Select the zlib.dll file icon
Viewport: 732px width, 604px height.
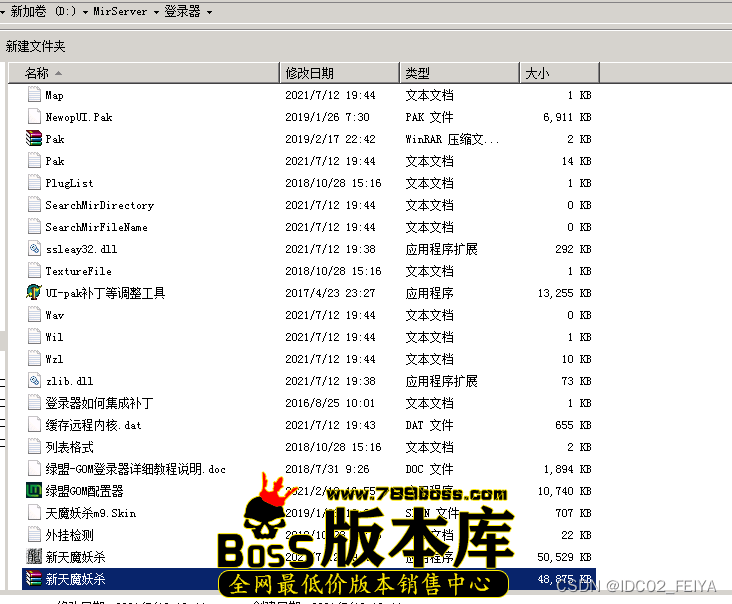(x=33, y=381)
